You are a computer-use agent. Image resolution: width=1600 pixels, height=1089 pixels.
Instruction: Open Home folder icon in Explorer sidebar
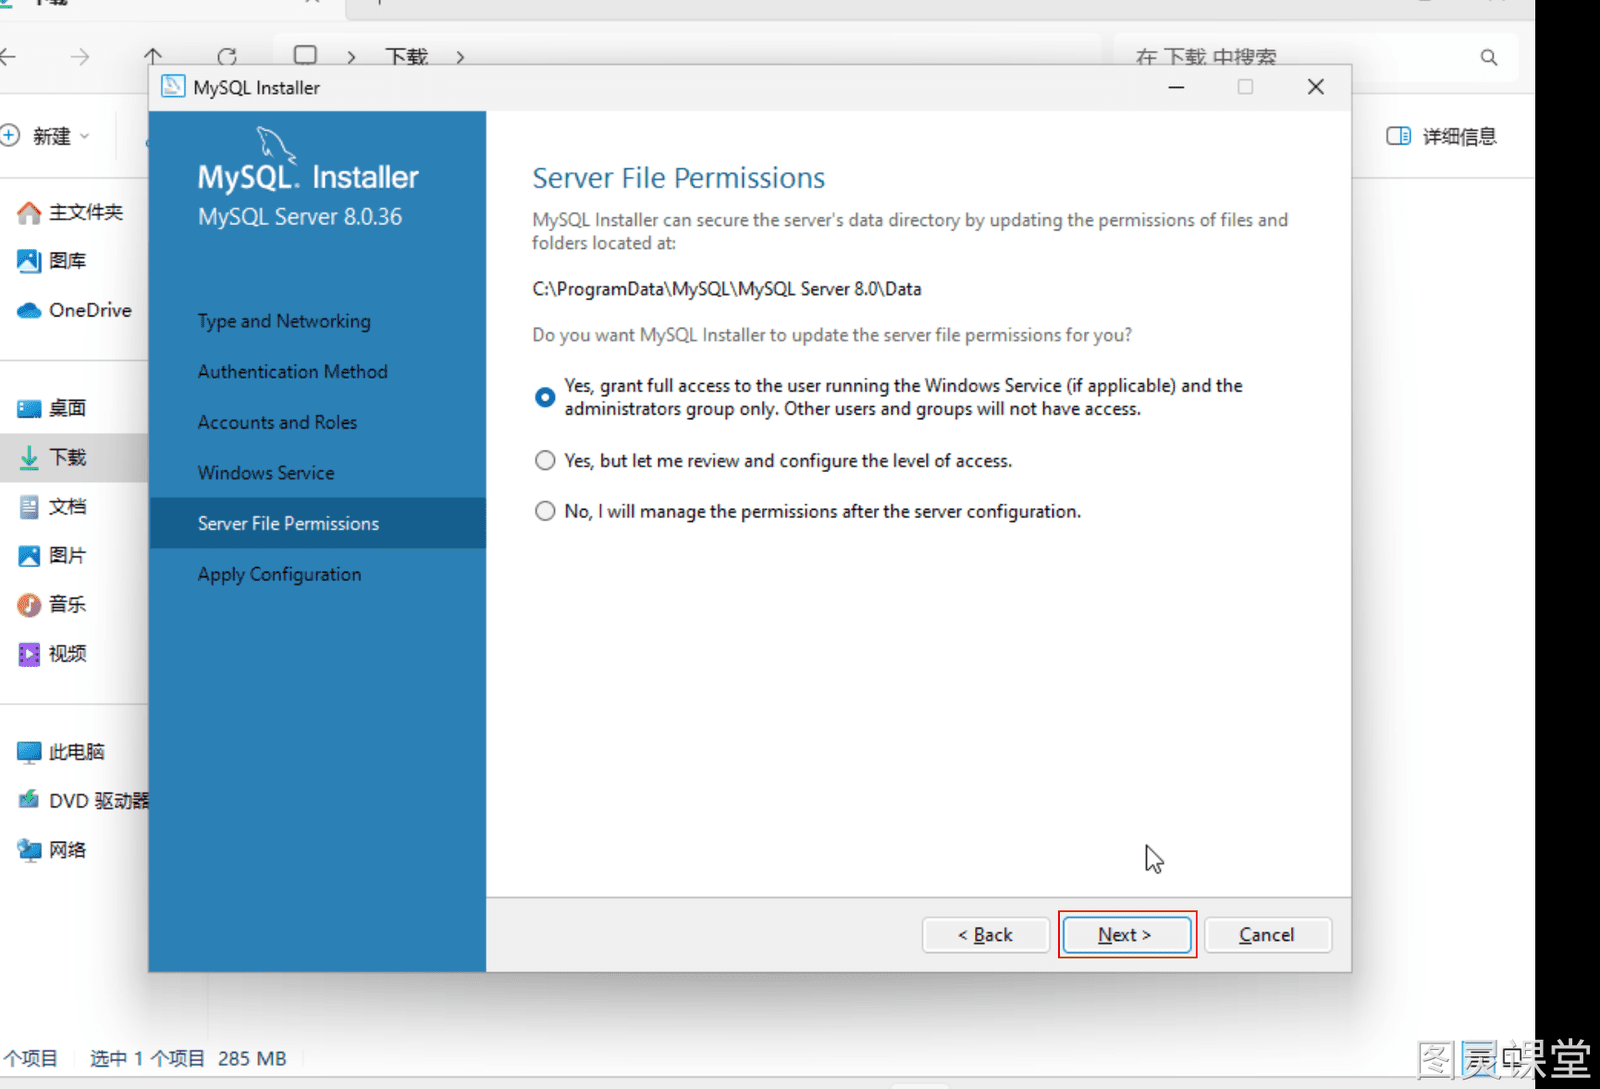pos(29,212)
